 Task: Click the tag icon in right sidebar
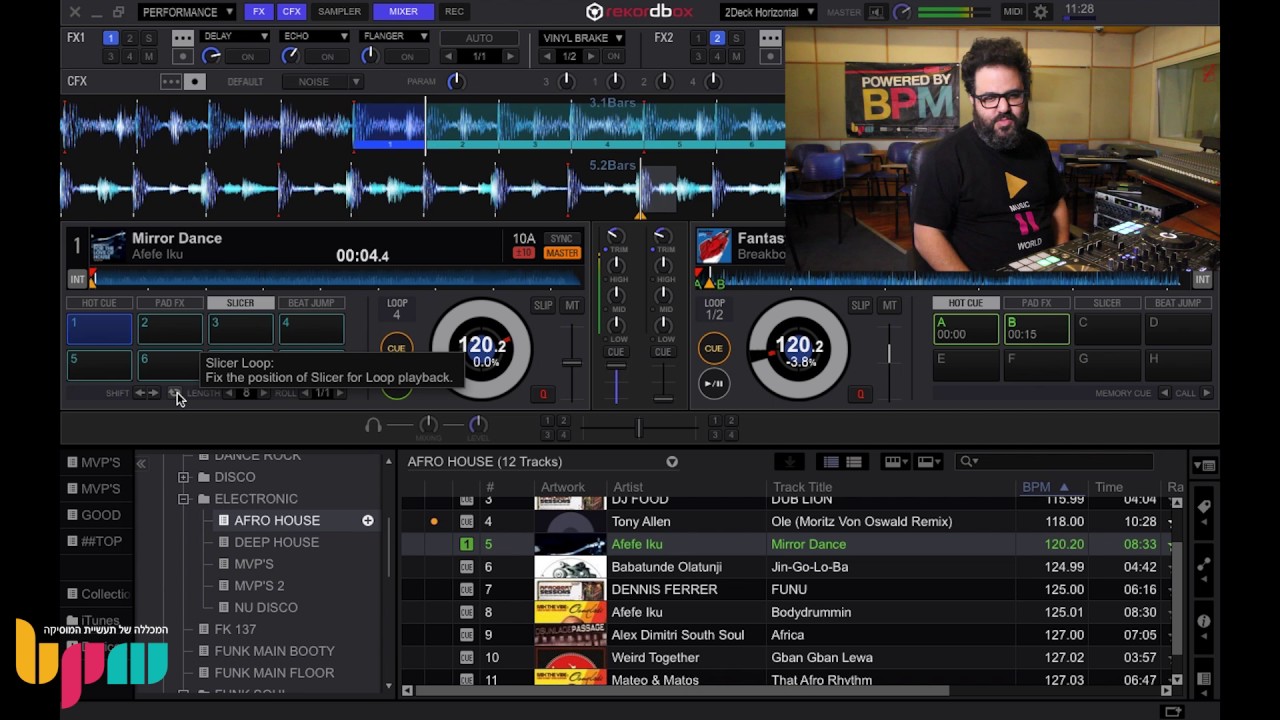1204,507
